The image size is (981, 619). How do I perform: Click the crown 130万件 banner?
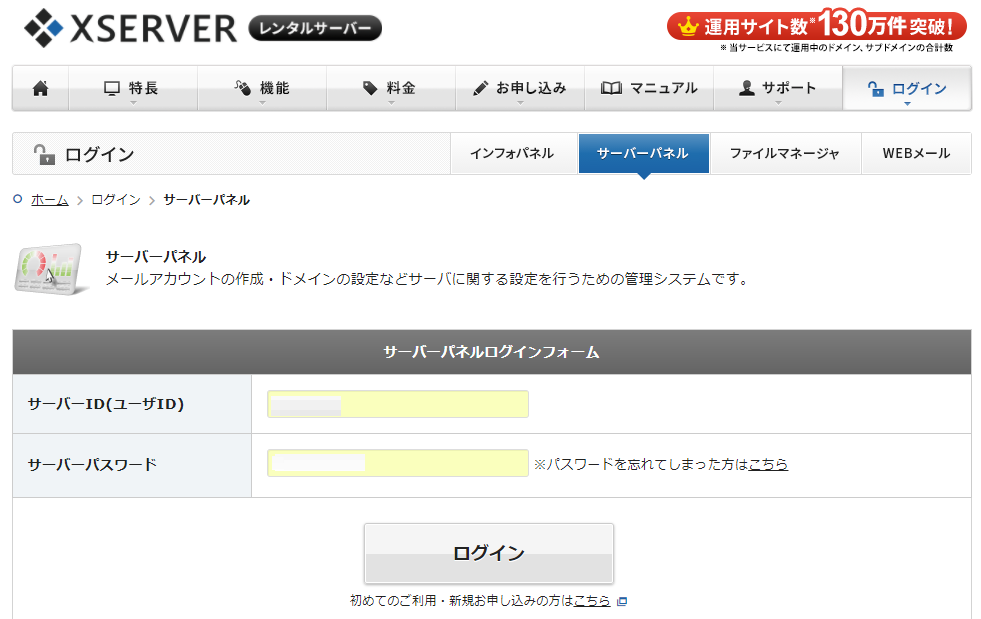(817, 25)
